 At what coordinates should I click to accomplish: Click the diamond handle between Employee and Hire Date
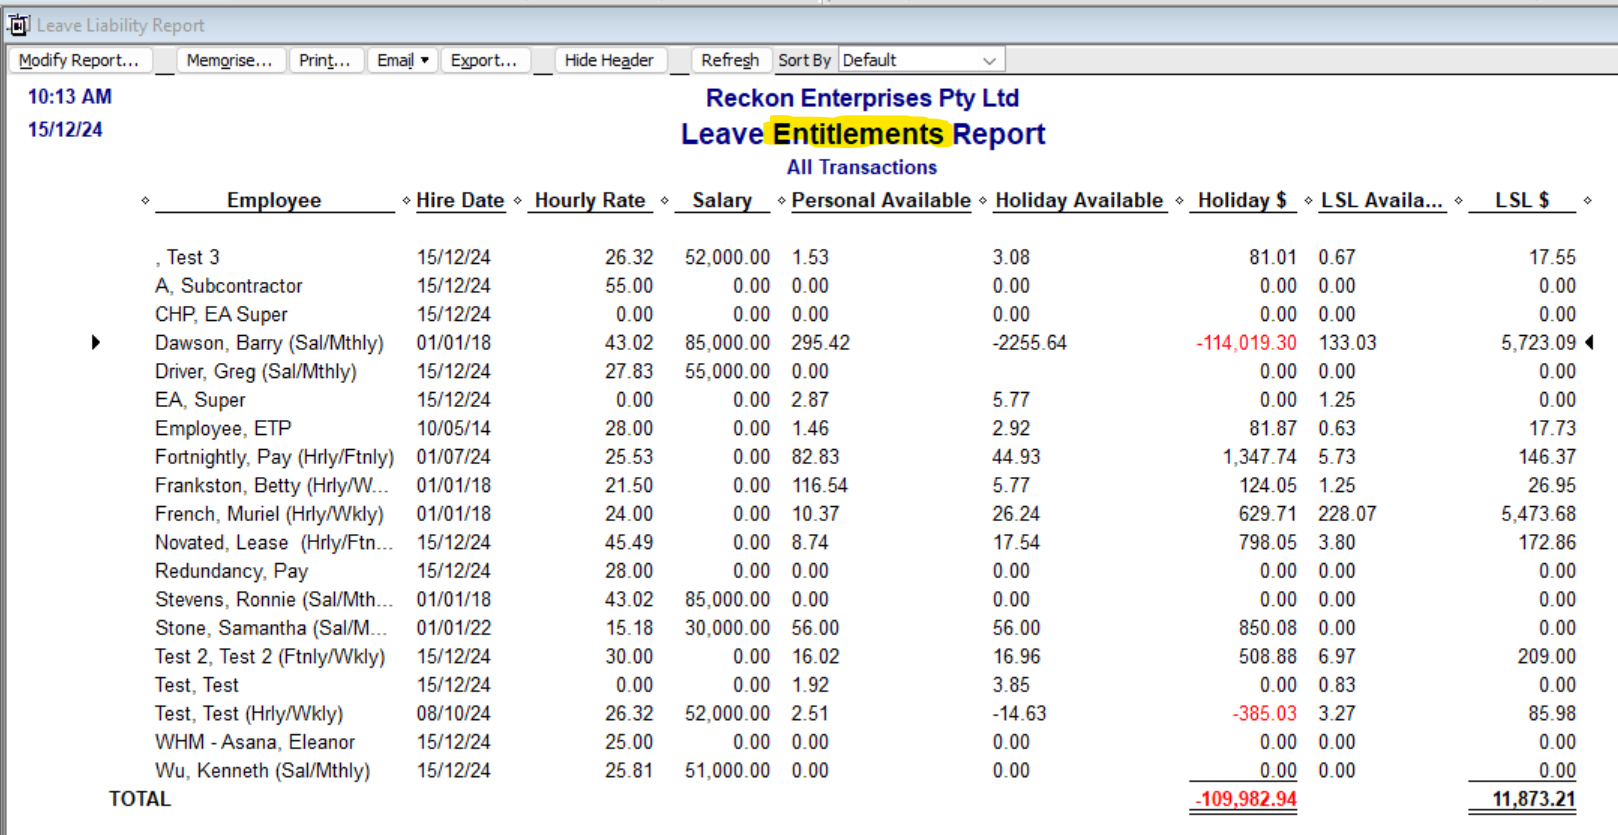(406, 201)
